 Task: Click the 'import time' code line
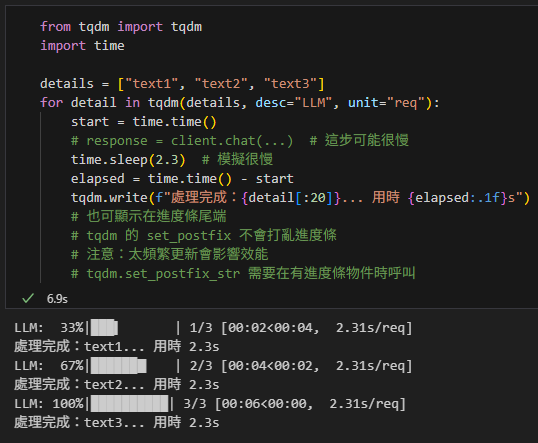tap(82, 46)
